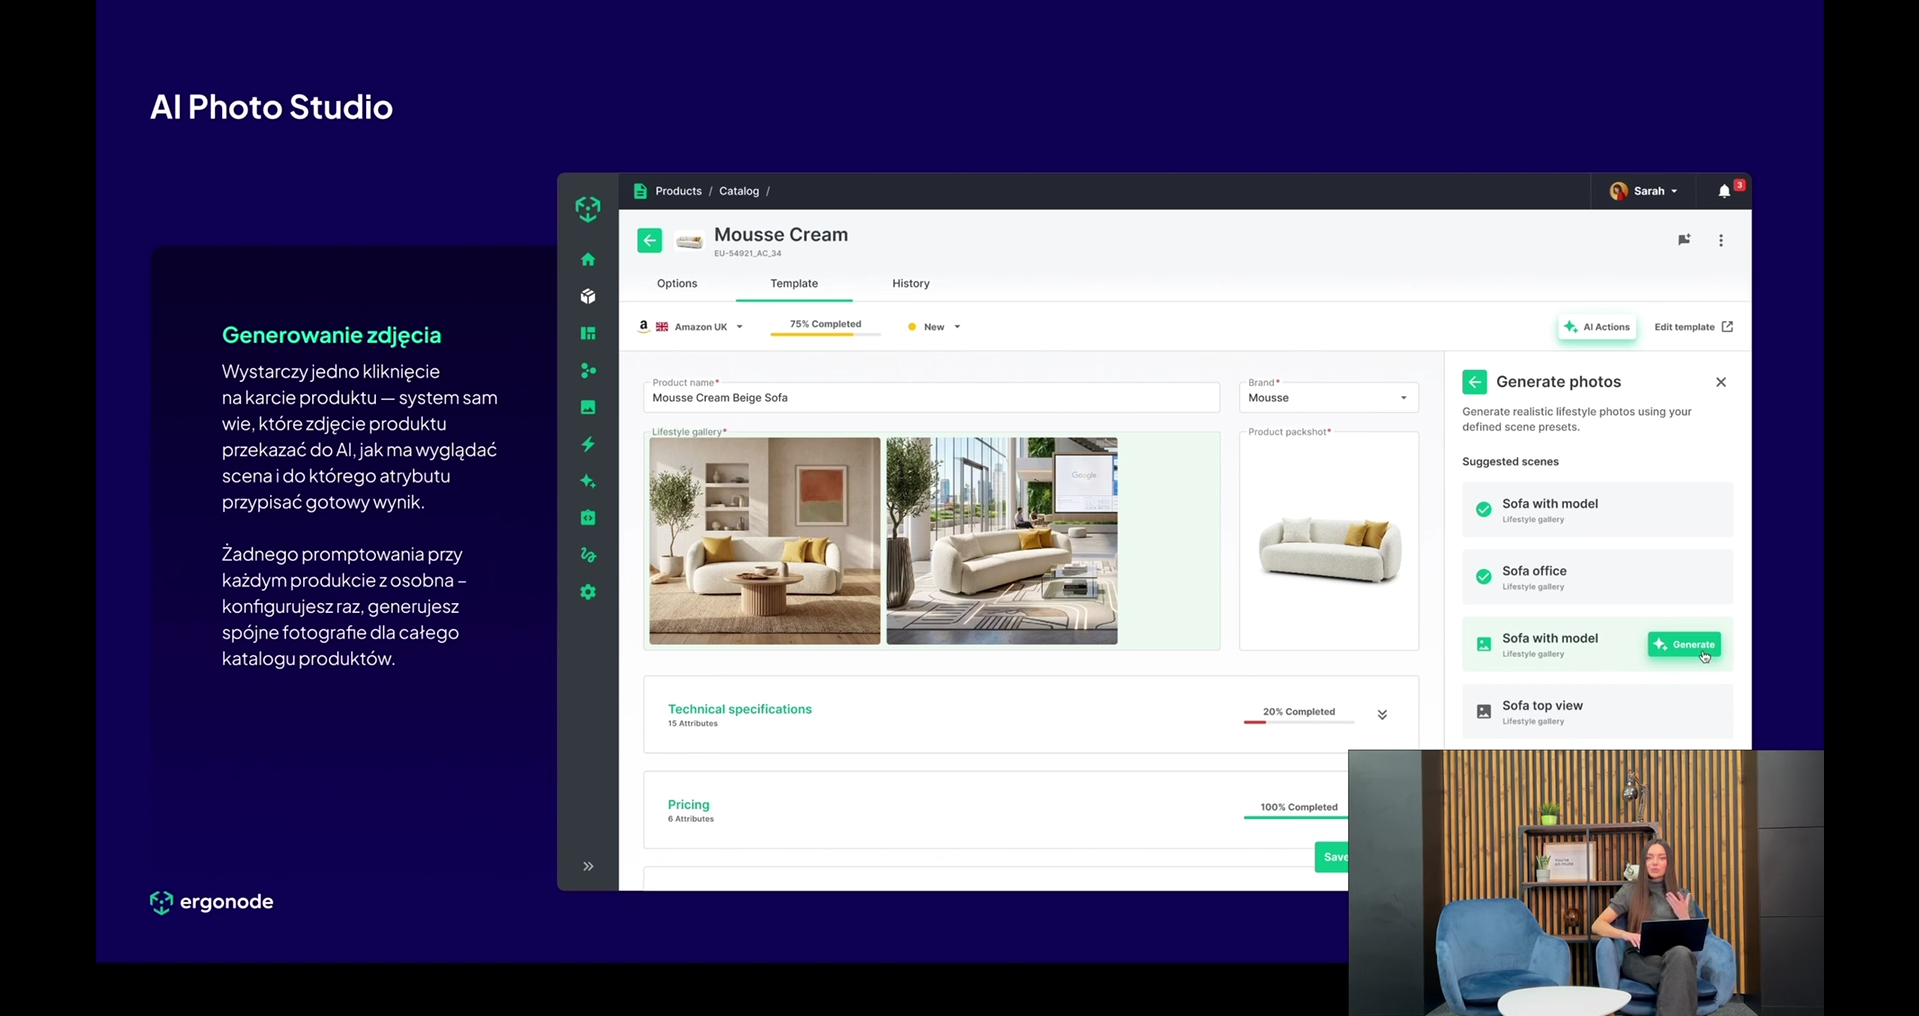Image resolution: width=1919 pixels, height=1016 pixels.
Task: Open the Brand dropdown
Action: 1328,397
